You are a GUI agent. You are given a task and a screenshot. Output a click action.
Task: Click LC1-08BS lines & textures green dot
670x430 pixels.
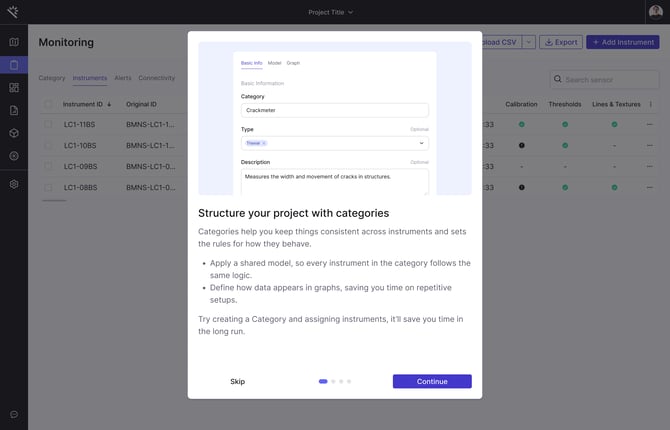(614, 187)
